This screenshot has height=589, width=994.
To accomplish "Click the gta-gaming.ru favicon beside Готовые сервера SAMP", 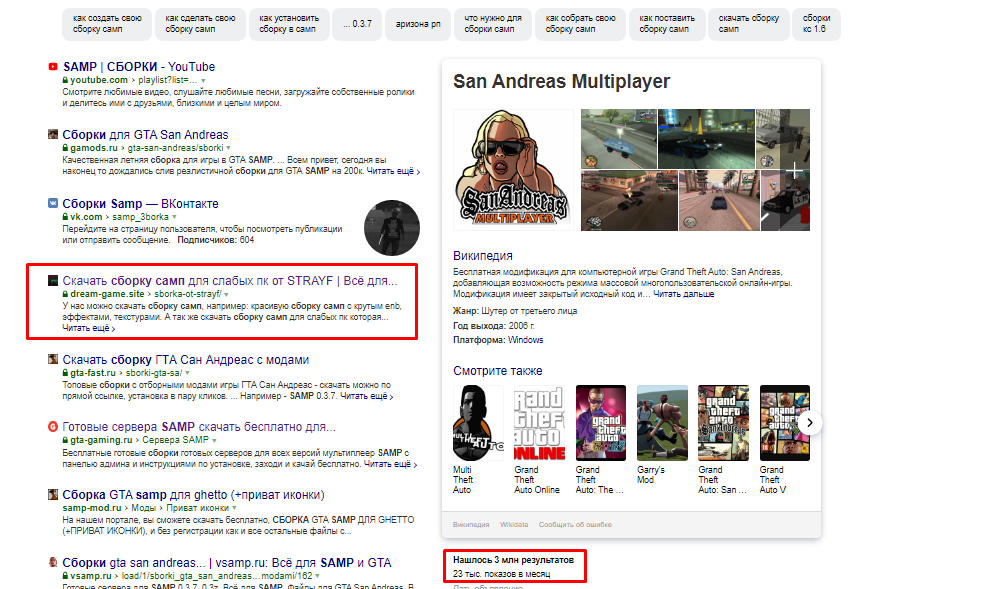I will pyautogui.click(x=53, y=427).
